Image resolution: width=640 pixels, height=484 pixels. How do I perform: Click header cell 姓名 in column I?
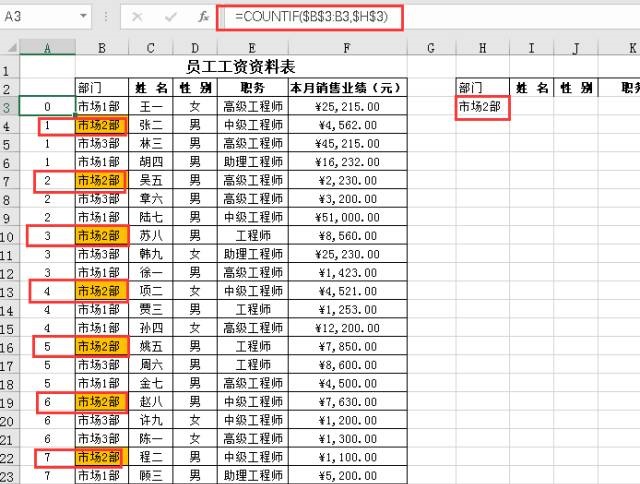pos(531,87)
